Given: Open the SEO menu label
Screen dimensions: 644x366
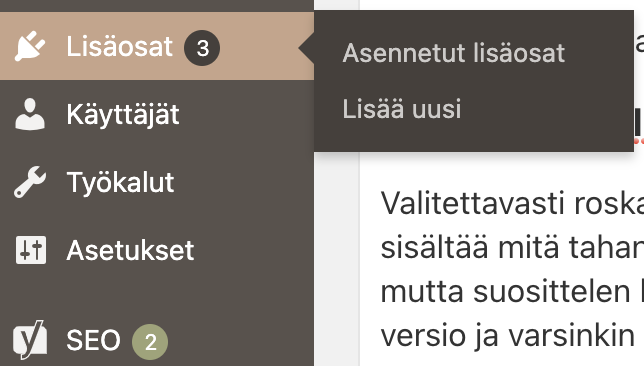Looking at the screenshot, I should pyautogui.click(x=94, y=341).
